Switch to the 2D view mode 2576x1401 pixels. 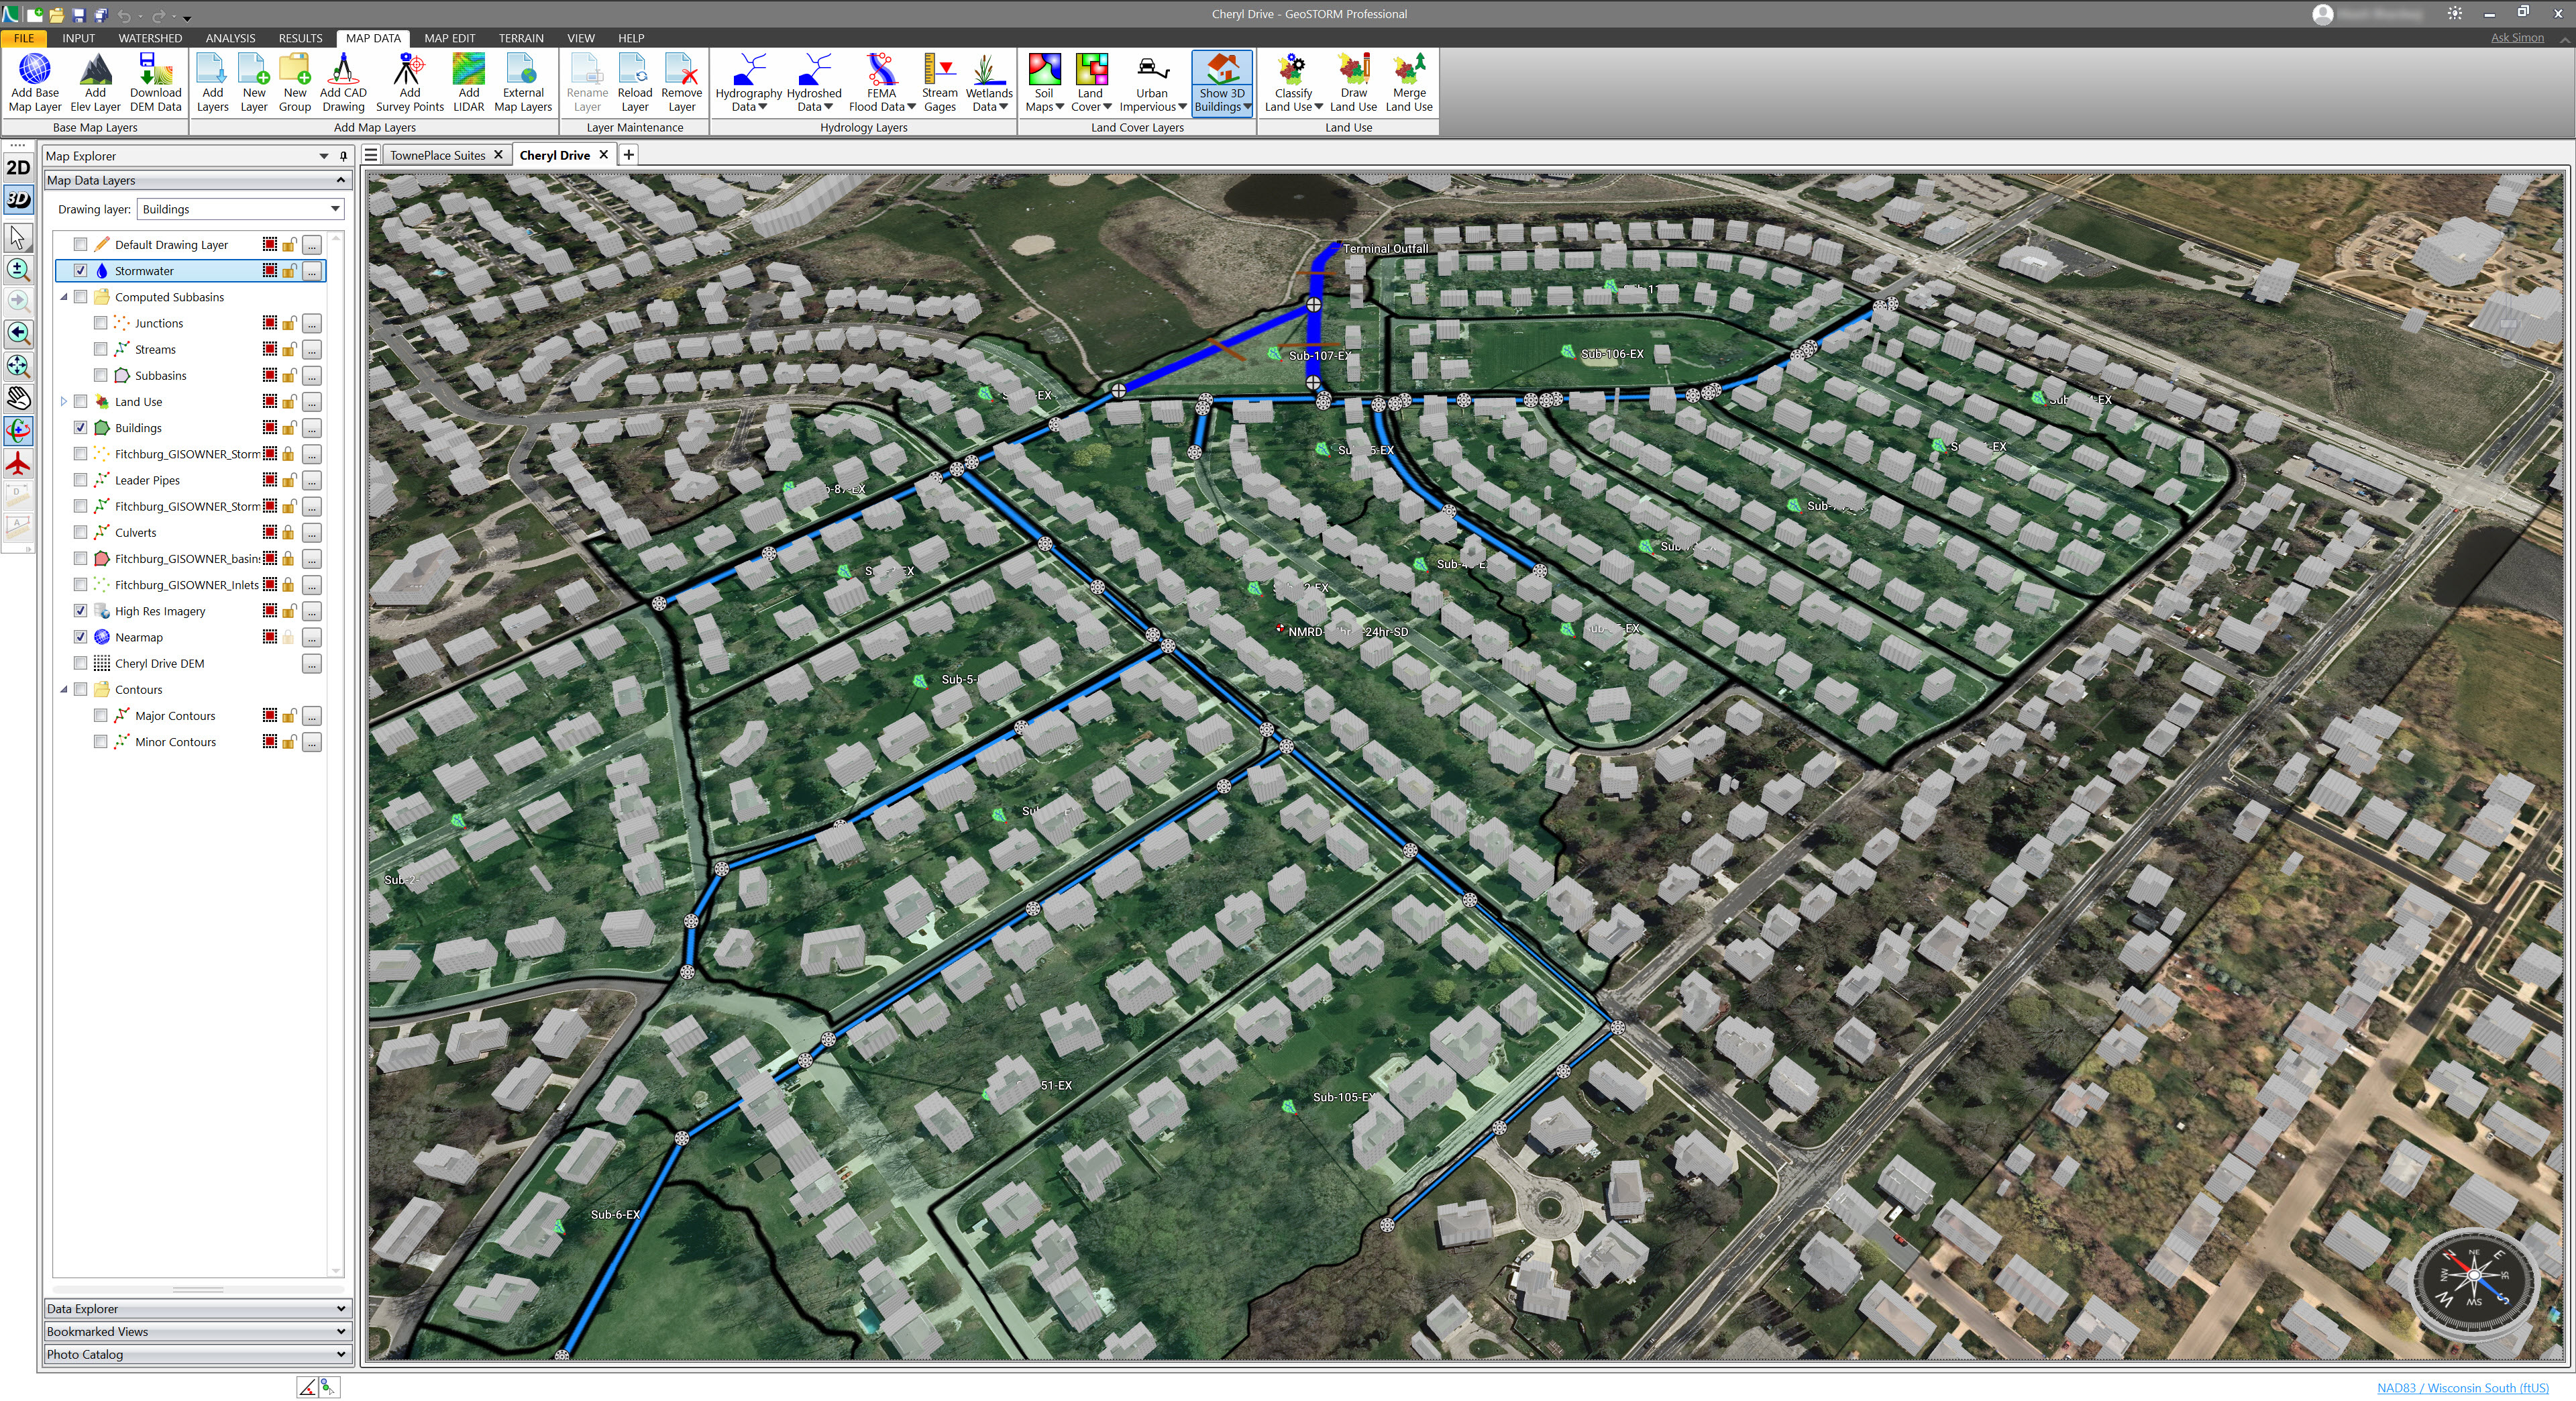tap(18, 168)
